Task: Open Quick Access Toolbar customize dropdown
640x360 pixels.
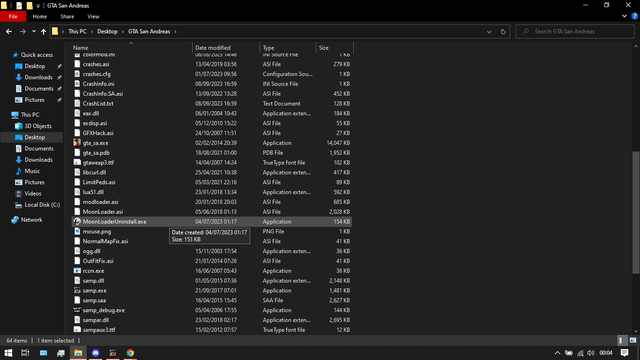Action: (38, 6)
